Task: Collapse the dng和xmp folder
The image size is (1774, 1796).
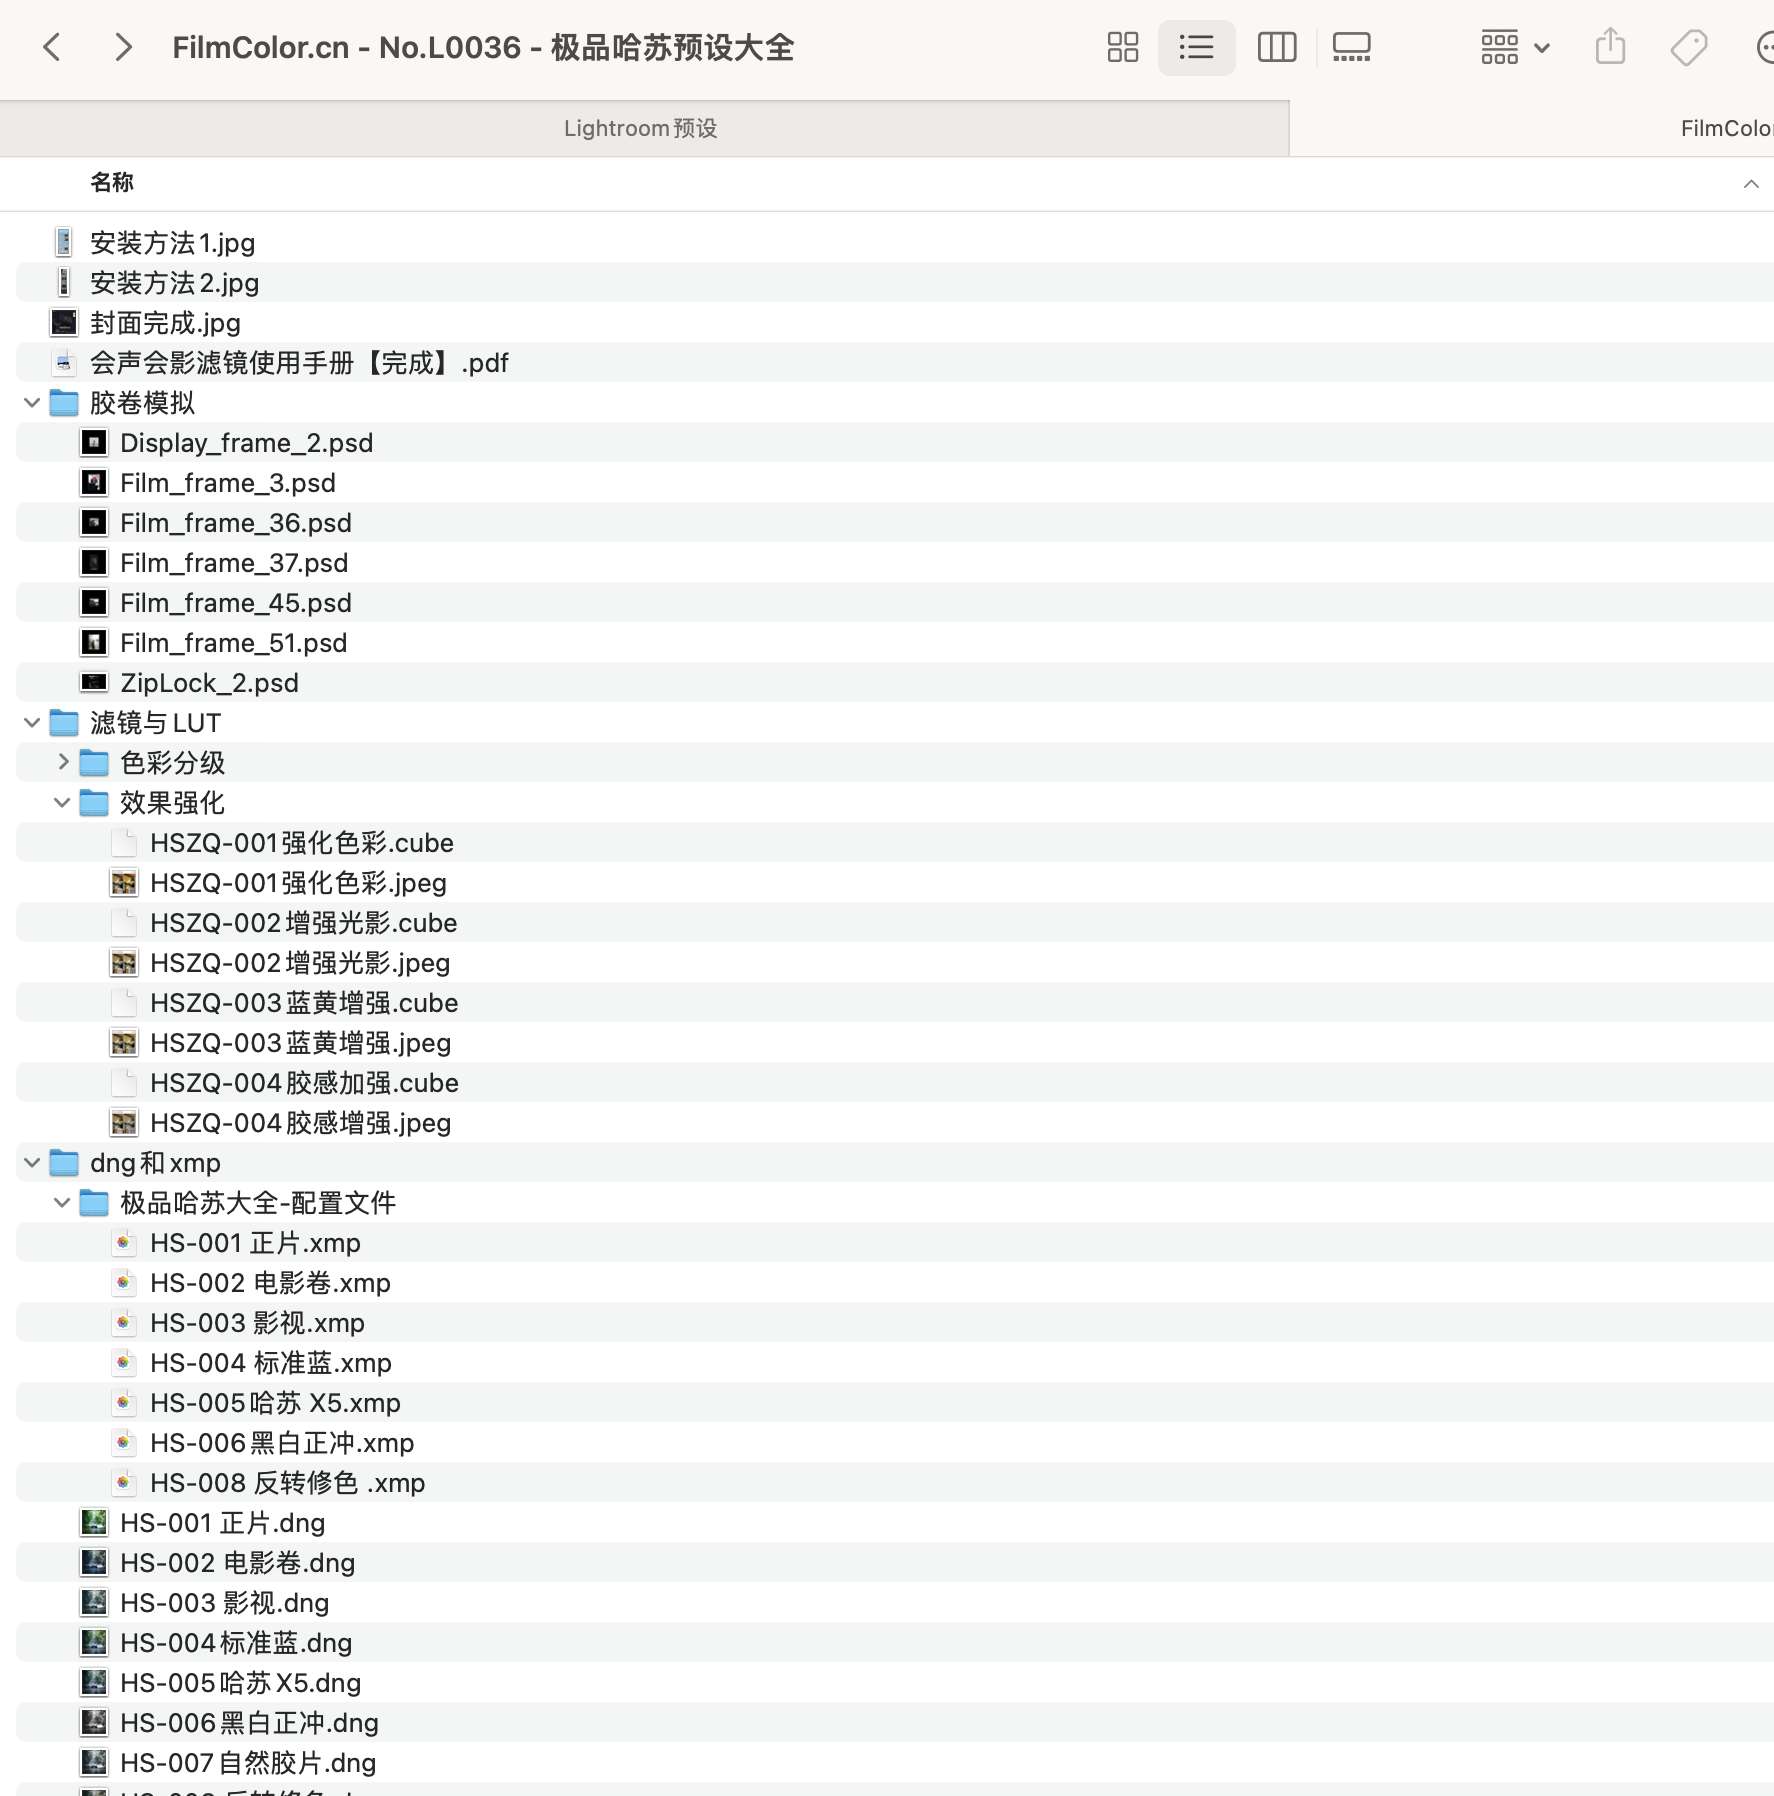Action: point(32,1163)
